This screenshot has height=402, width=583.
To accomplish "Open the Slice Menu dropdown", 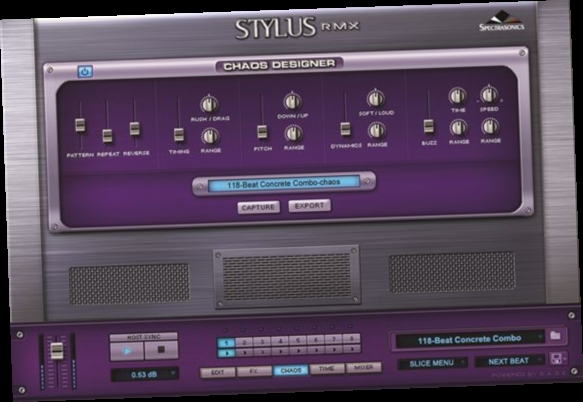I will pos(432,363).
